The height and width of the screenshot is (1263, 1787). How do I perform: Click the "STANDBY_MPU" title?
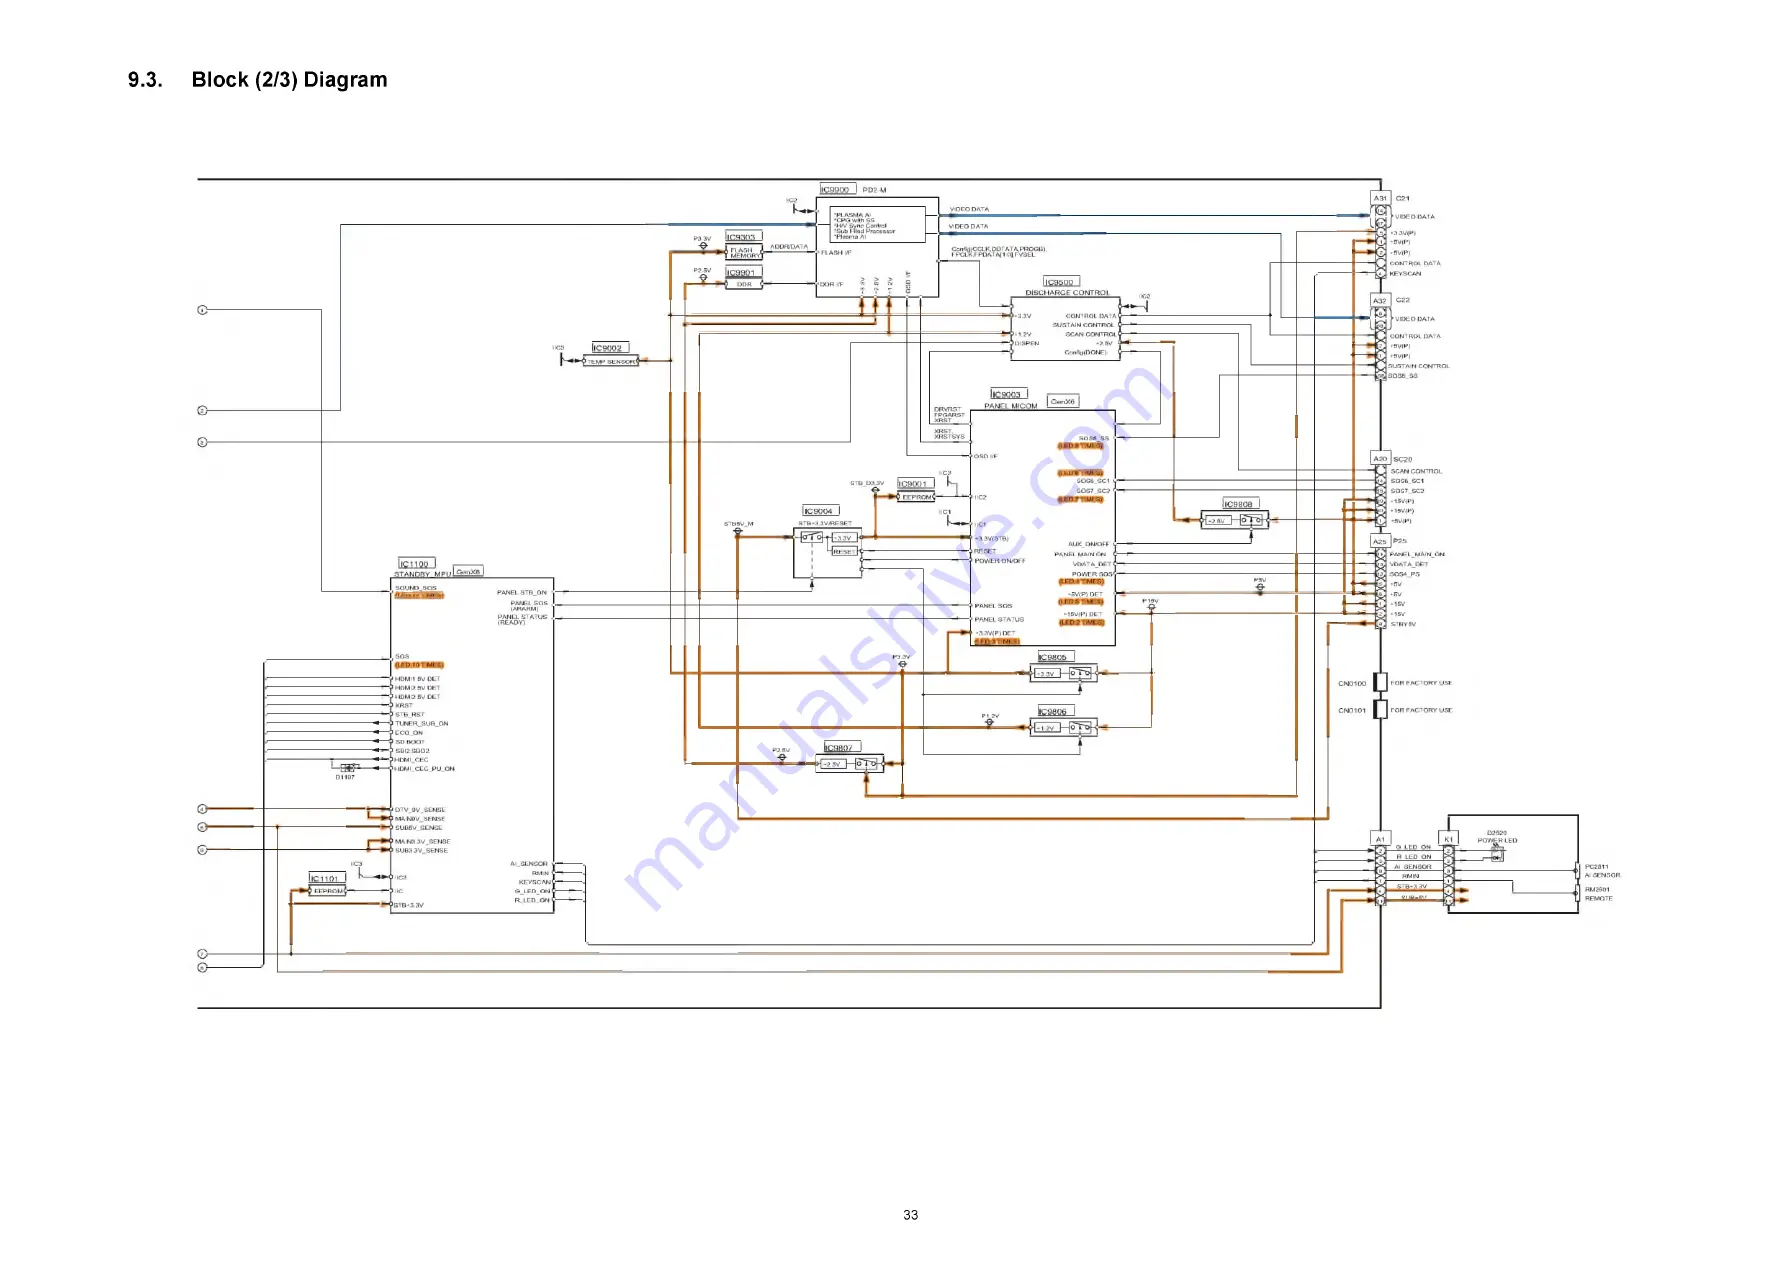coord(422,575)
